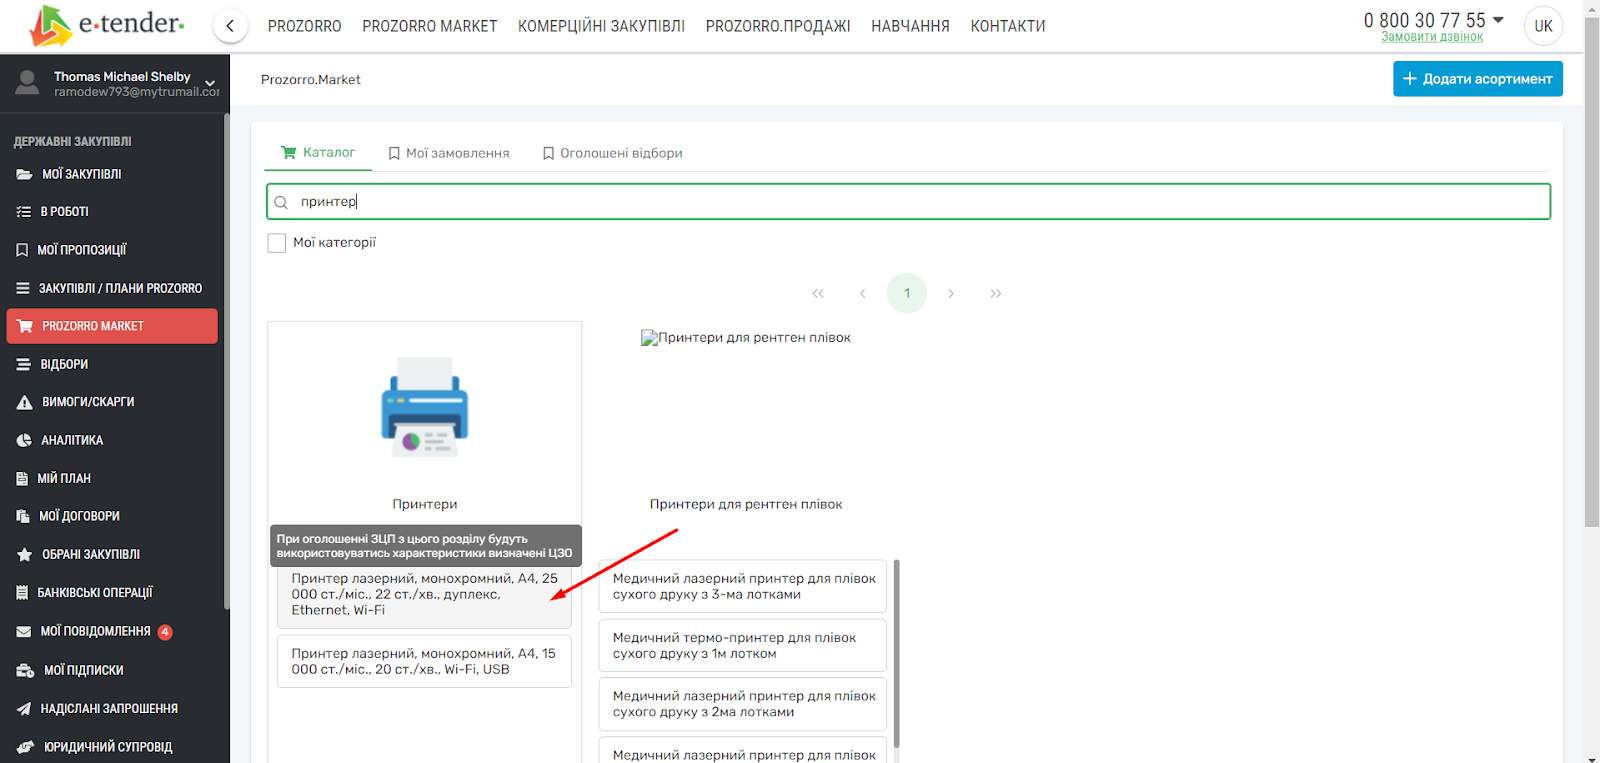1600x763 pixels.
Task: Click the Принтери category title
Action: (425, 504)
